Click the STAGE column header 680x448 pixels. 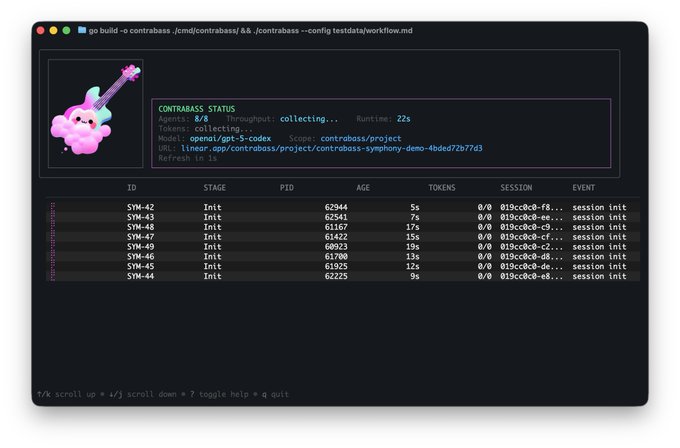tap(214, 188)
